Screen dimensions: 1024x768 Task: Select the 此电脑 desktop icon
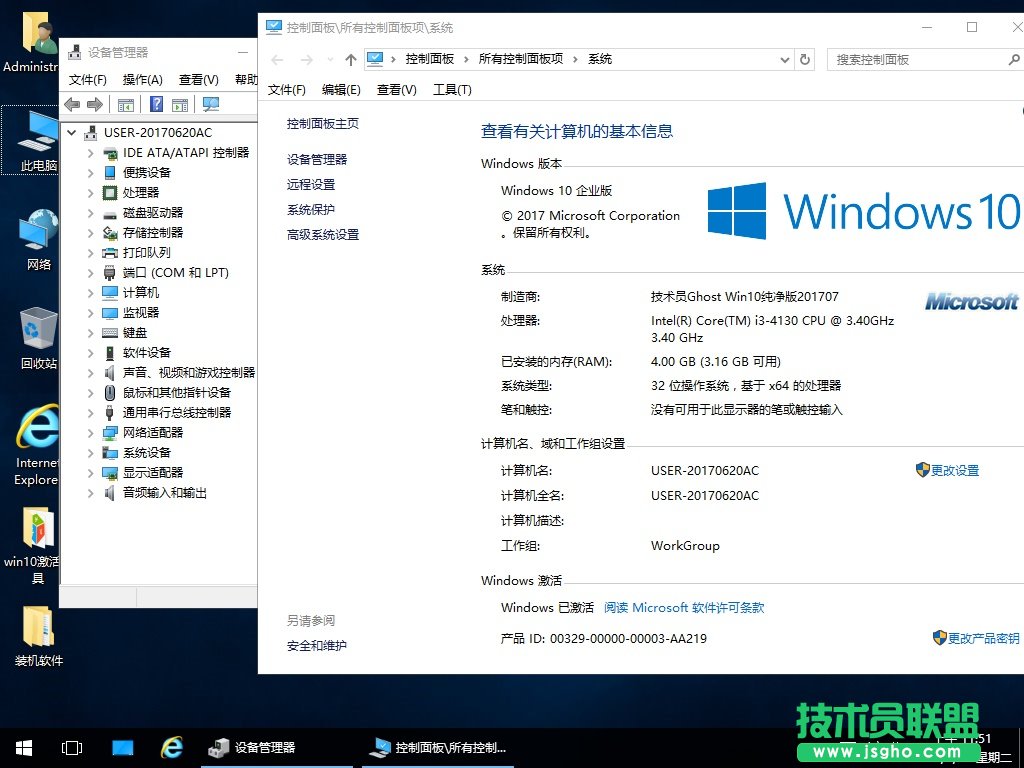point(30,140)
